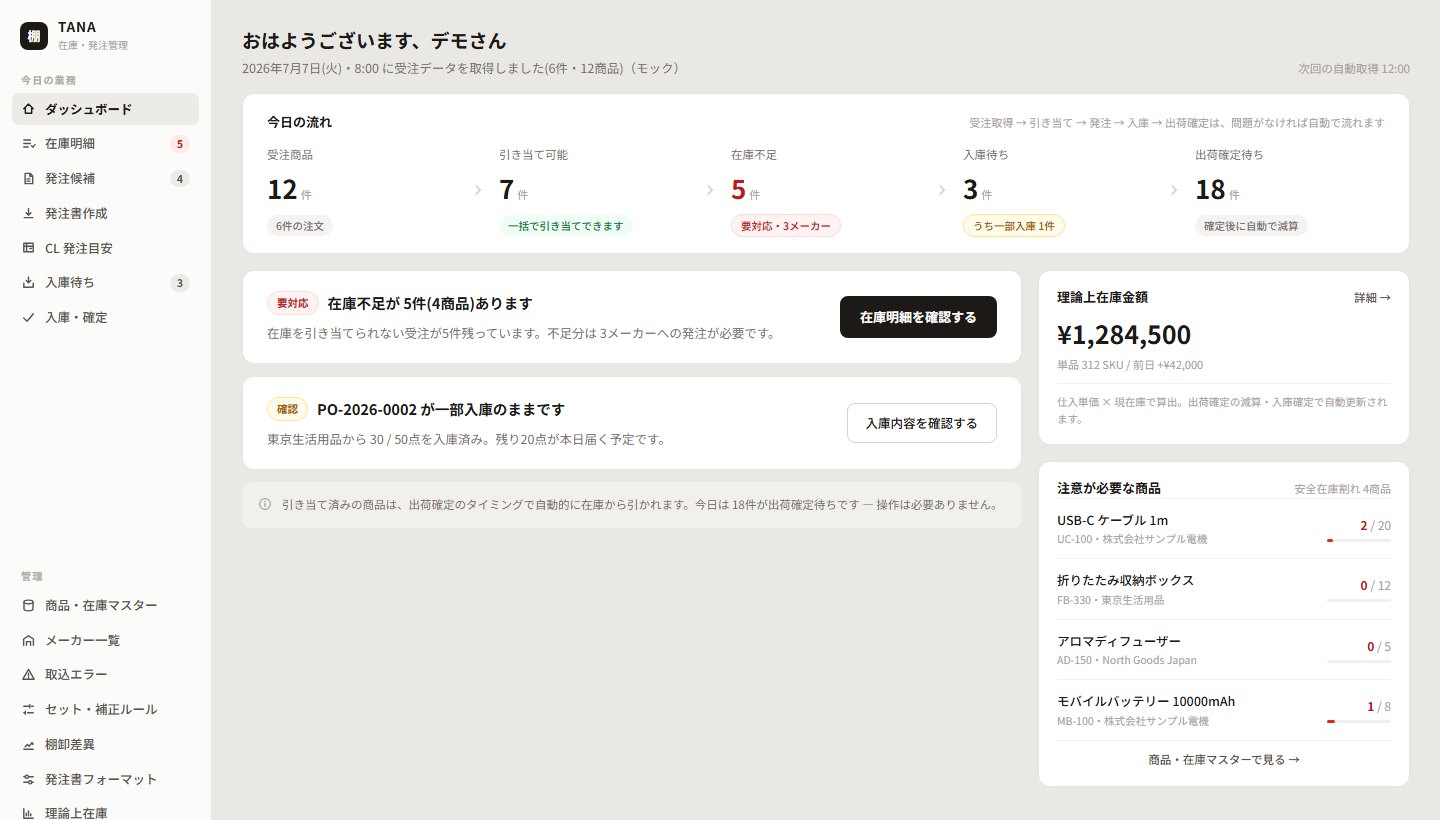
Task: Click the ¥1,284,500 inventory amount
Action: [1124, 335]
